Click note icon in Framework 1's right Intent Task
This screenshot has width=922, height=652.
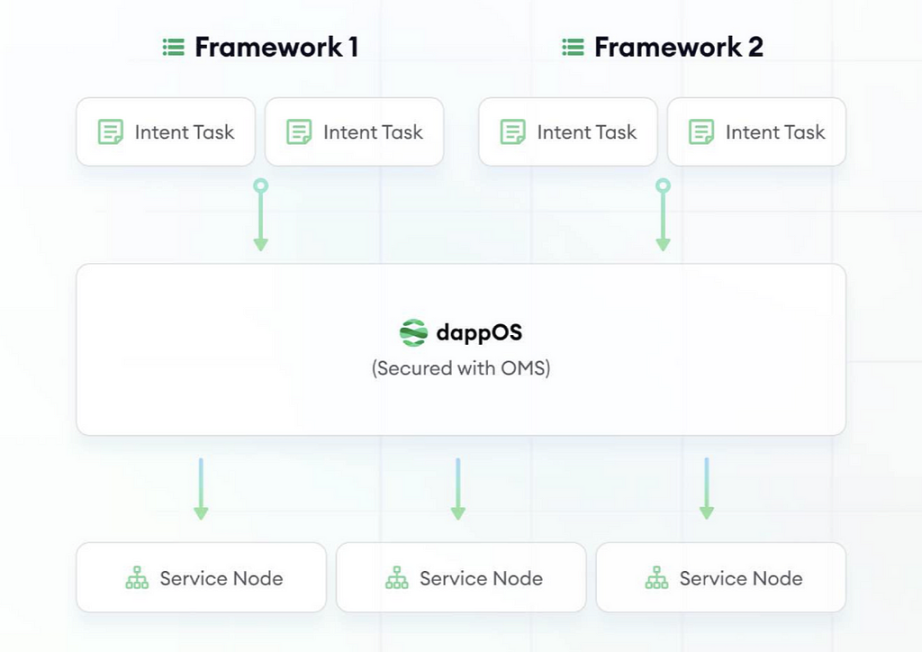(299, 132)
